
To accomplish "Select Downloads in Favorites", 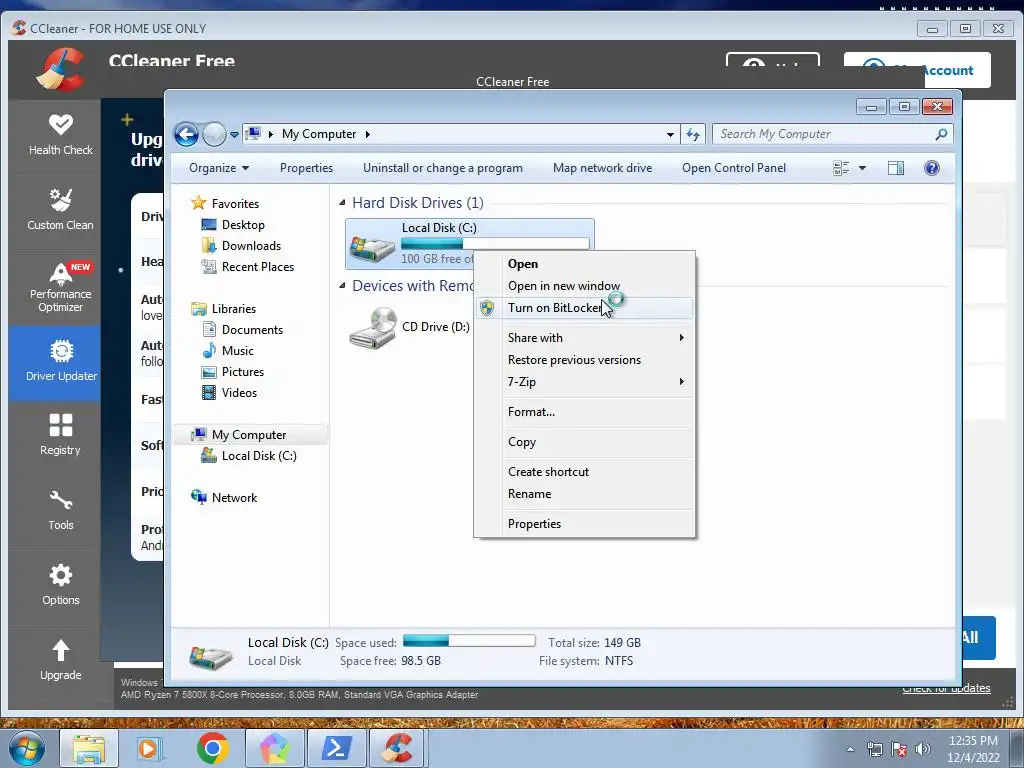I will coord(251,246).
